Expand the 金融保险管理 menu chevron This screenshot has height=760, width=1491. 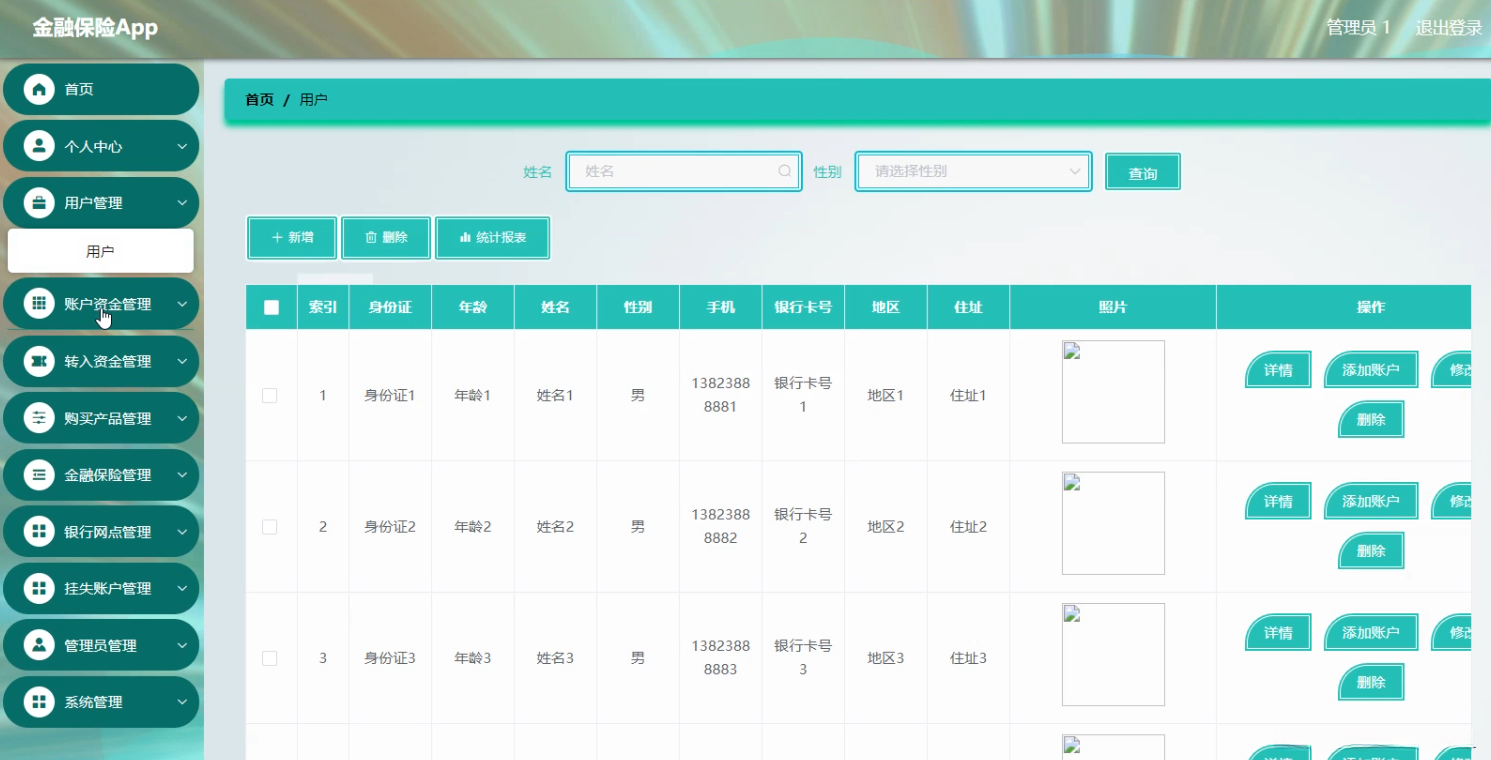tap(182, 475)
